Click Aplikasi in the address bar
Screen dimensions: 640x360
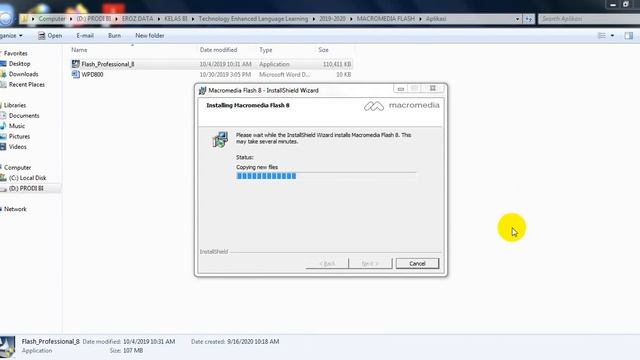click(436, 19)
